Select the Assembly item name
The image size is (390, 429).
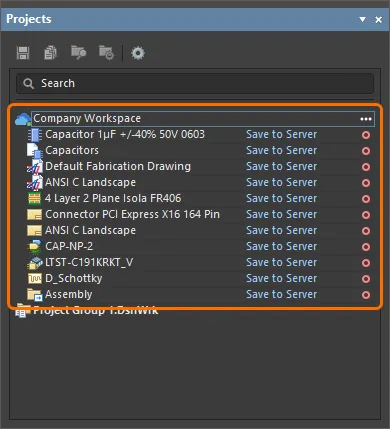[69, 294]
